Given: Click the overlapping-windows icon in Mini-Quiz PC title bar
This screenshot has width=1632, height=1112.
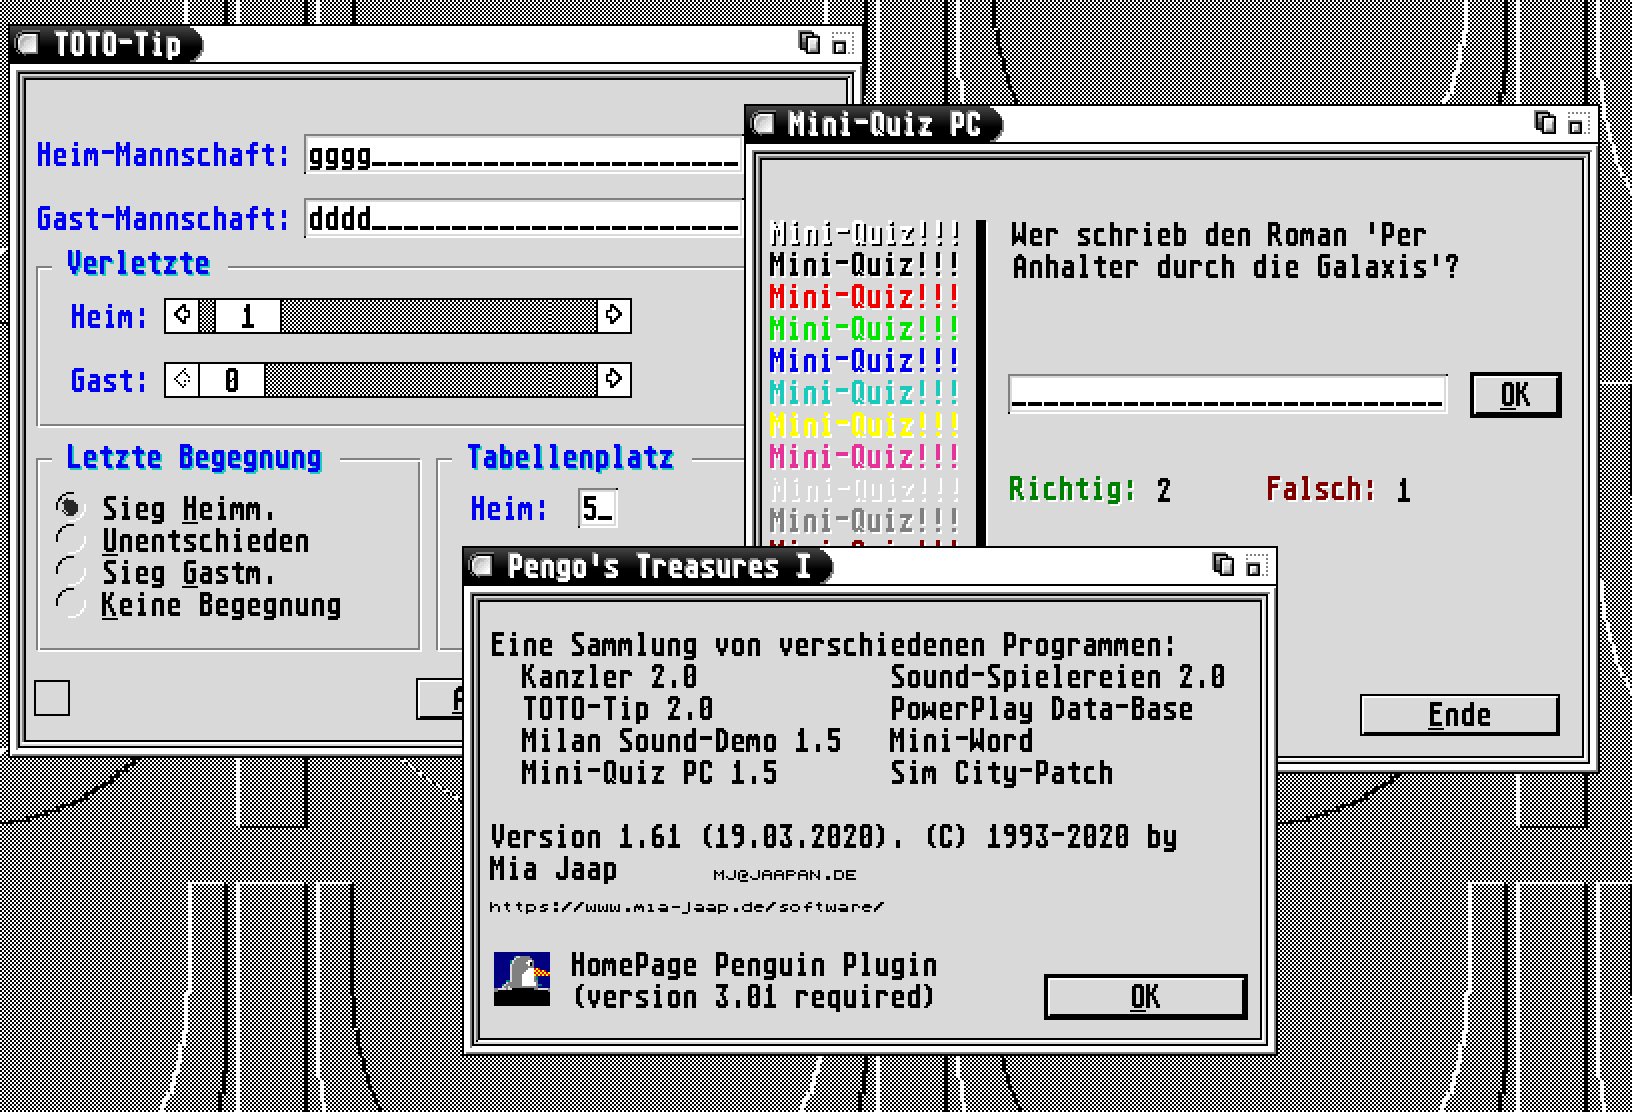Looking at the screenshot, I should (1545, 123).
